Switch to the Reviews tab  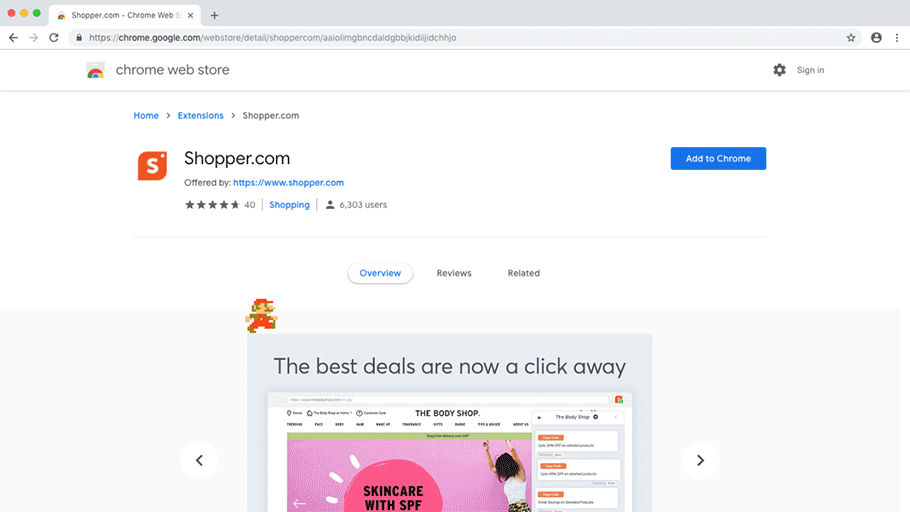(454, 273)
